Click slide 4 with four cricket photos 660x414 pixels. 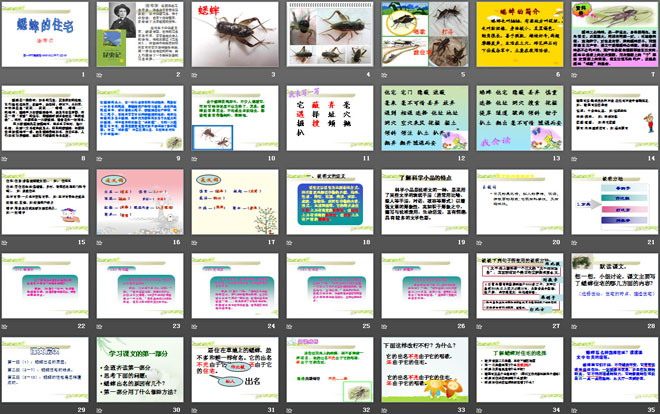click(329, 37)
